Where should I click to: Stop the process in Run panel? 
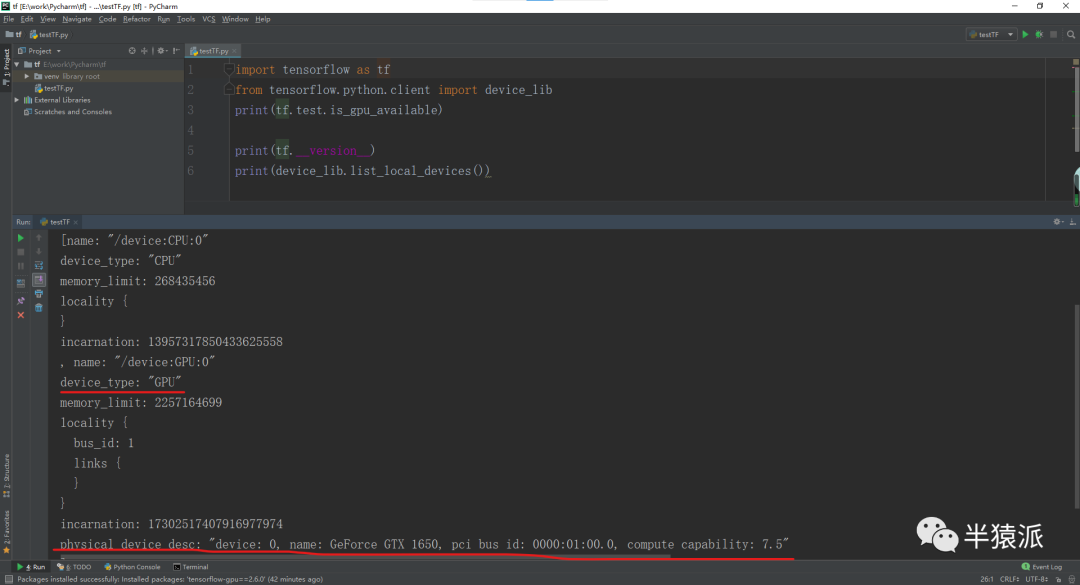click(x=21, y=252)
